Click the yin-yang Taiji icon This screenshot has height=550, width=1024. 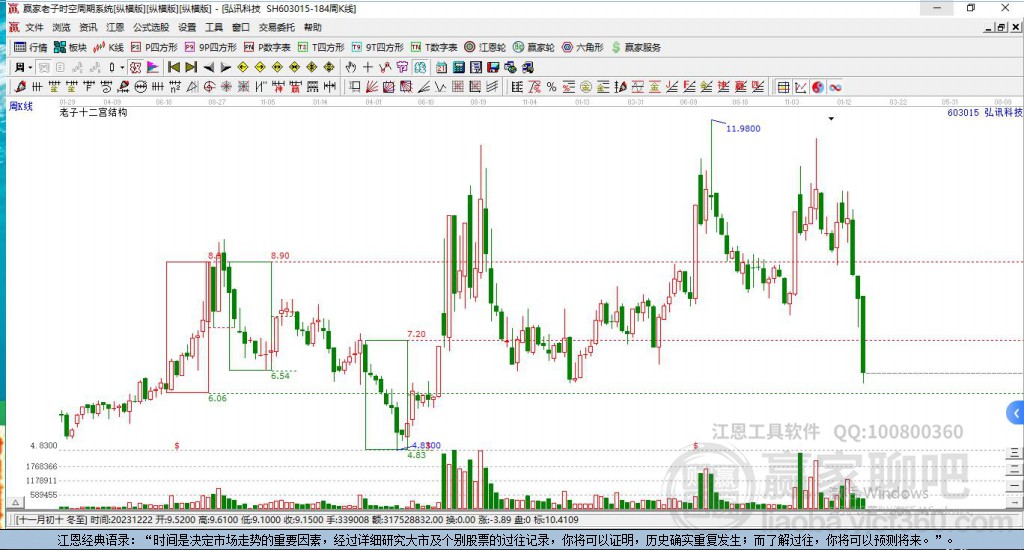tap(816, 87)
